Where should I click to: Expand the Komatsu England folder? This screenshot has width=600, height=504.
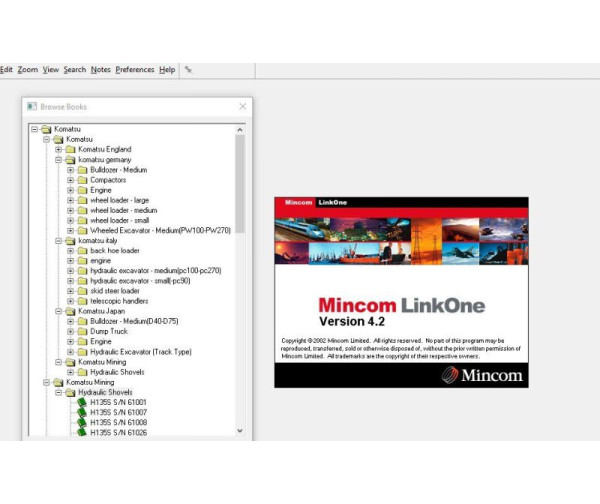(x=59, y=150)
